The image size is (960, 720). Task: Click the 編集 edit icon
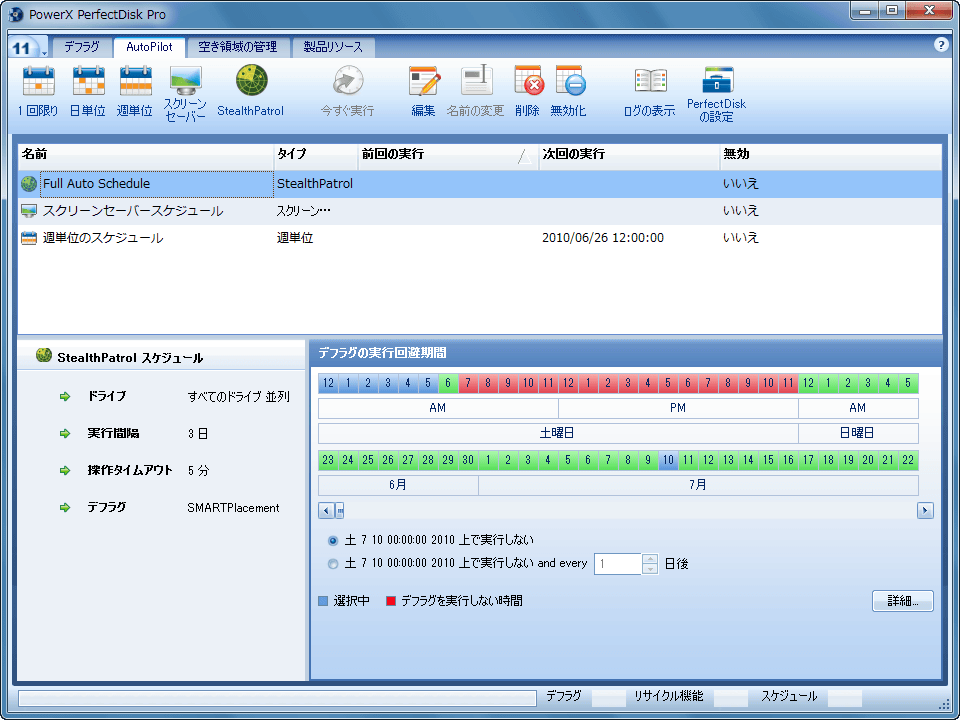tap(424, 91)
